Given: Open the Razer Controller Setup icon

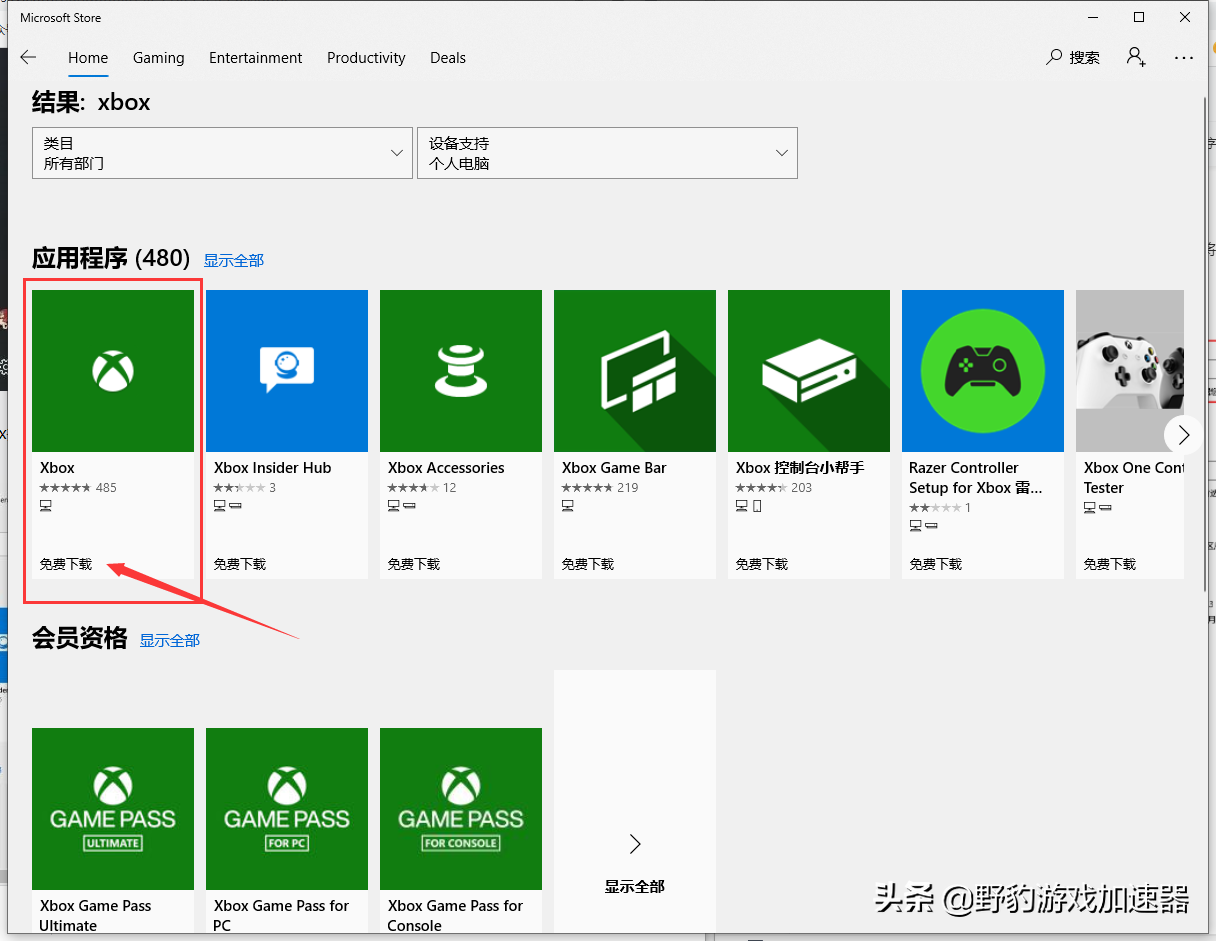Looking at the screenshot, I should pyautogui.click(x=983, y=371).
